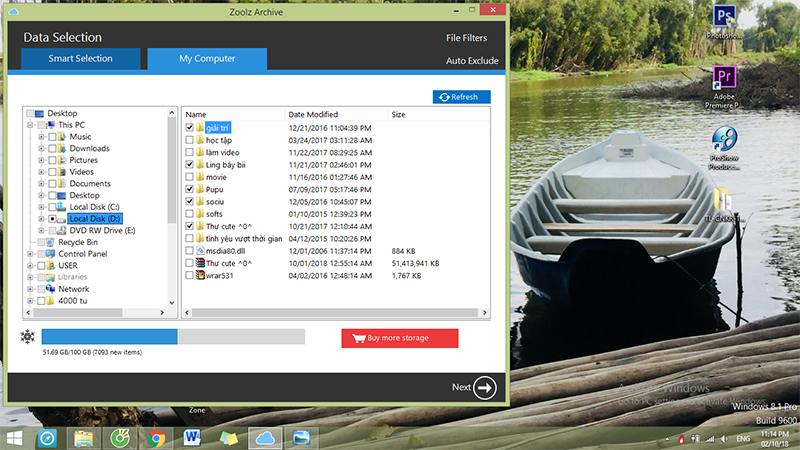Image resolution: width=800 pixels, height=450 pixels.
Task: Switch to the Smart Selection tab
Action: (x=81, y=59)
